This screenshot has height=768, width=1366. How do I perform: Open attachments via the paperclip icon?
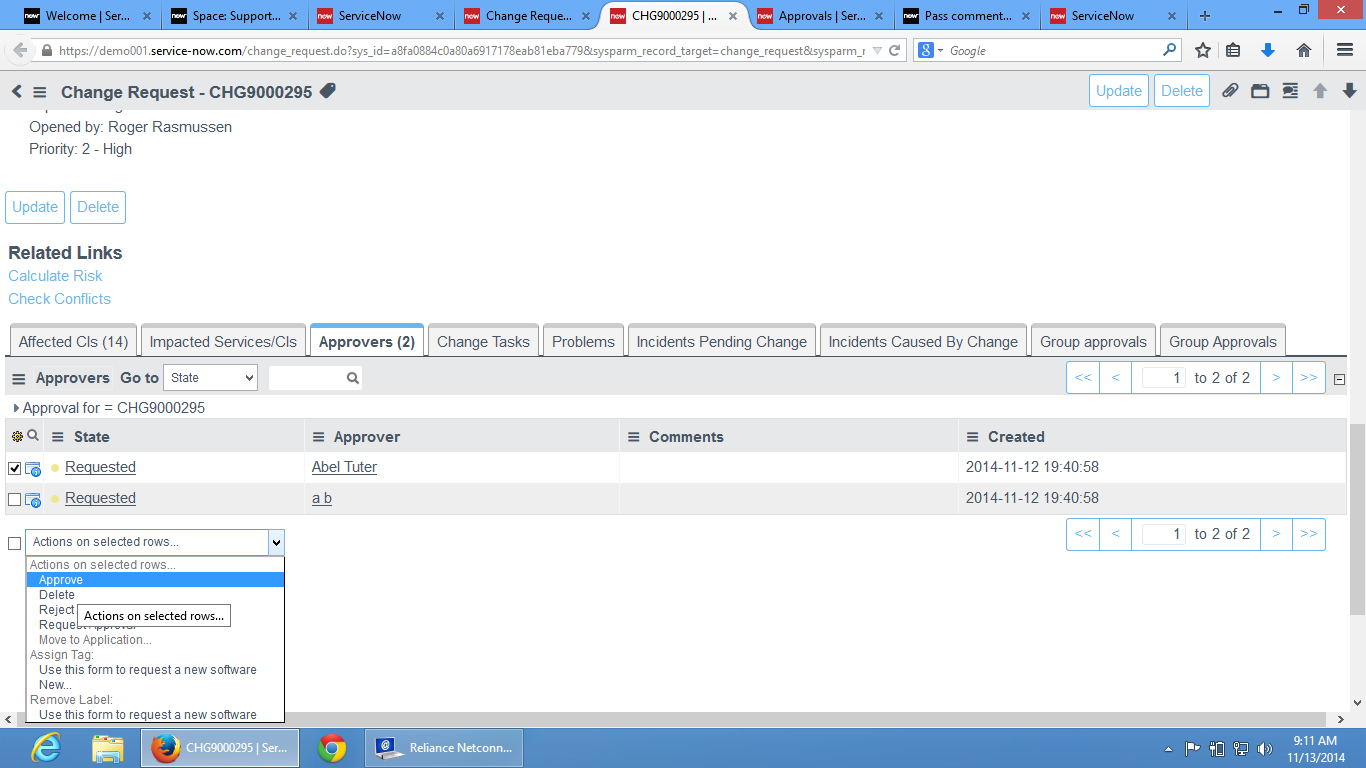point(1230,91)
